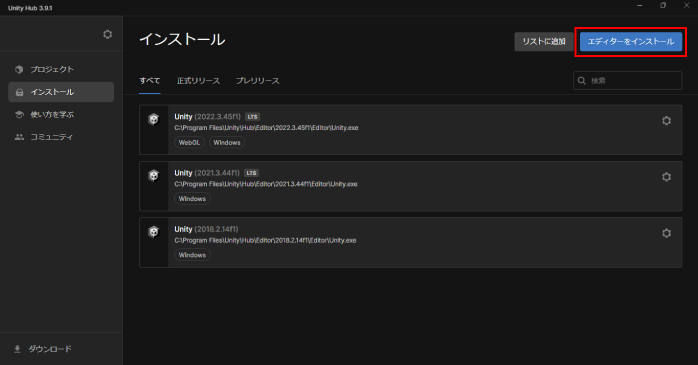Click the 2021.3.44f1 editor path text

coord(266,184)
